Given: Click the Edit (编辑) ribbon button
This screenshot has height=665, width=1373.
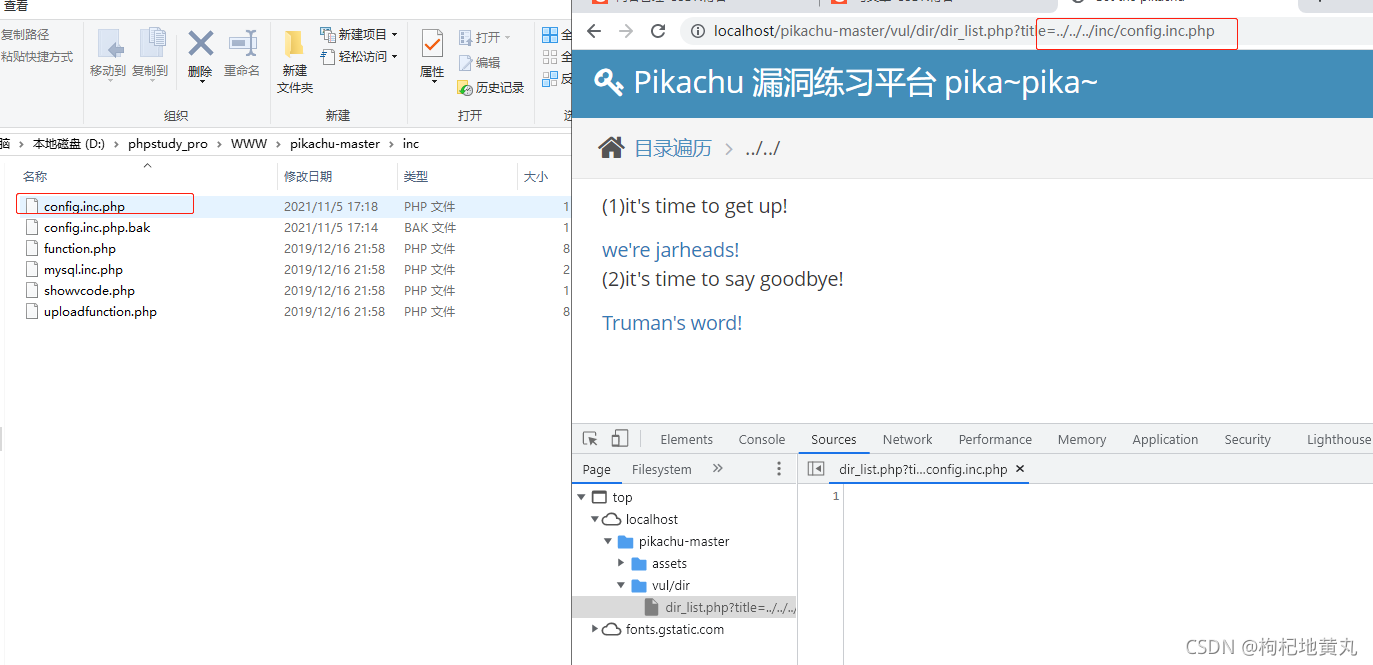Looking at the screenshot, I should (x=479, y=62).
